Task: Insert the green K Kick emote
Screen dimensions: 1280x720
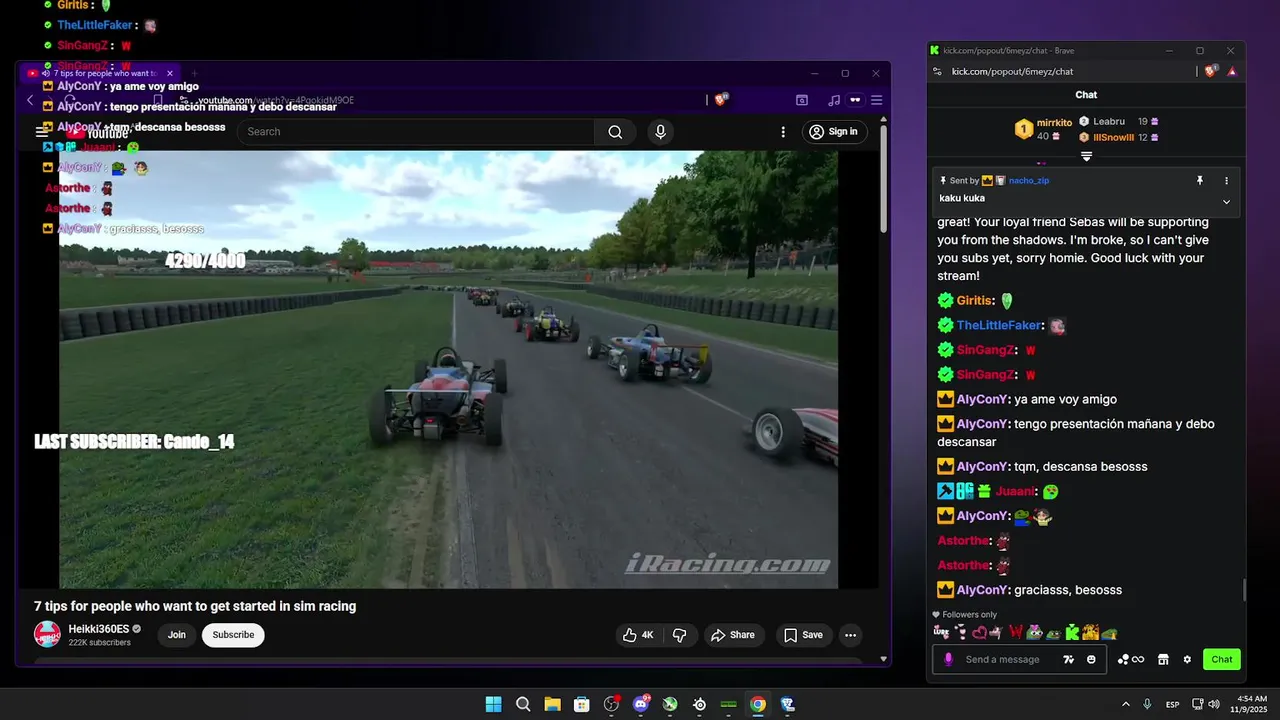Action: coord(1072,632)
